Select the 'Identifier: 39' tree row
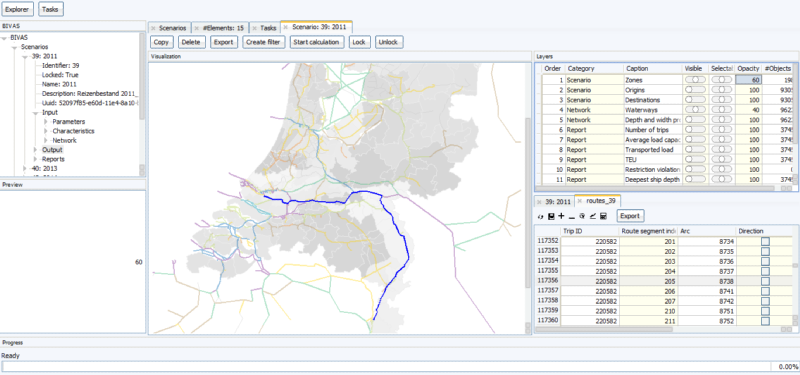The image size is (800, 375). pyautogui.click(x=61, y=66)
